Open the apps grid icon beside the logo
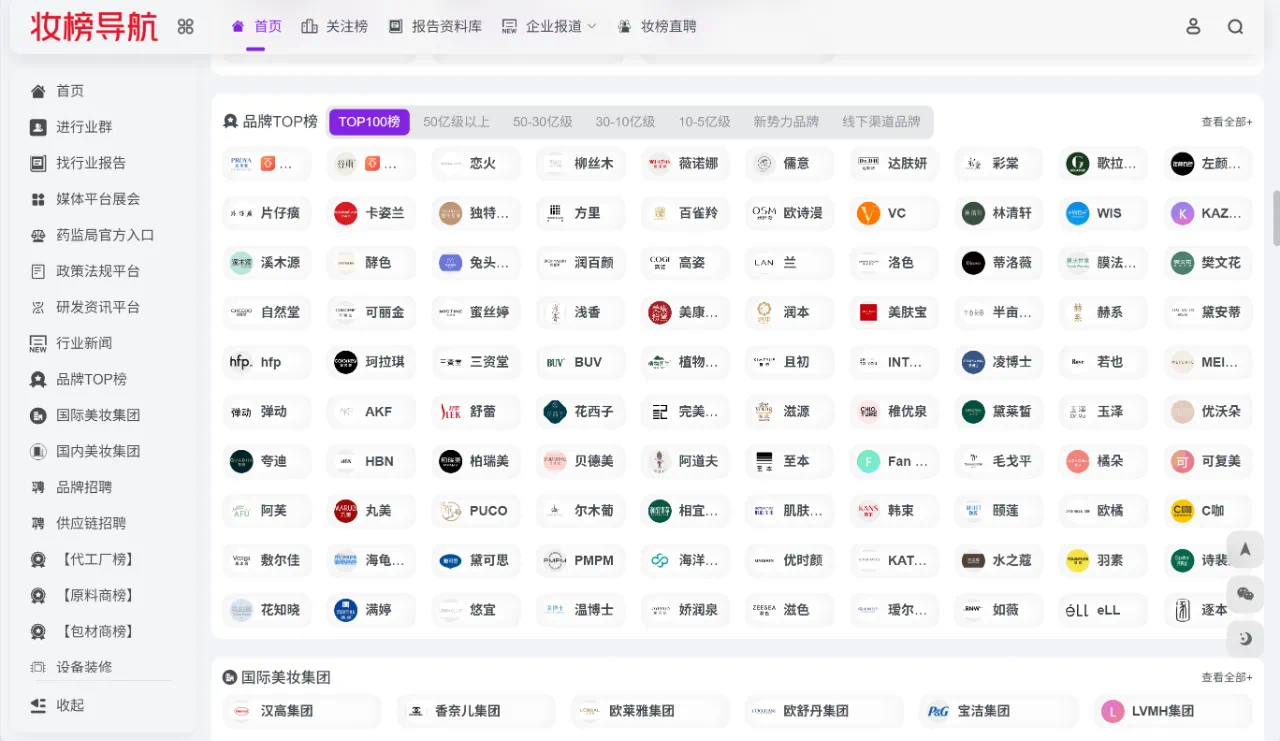Viewport: 1280px width, 741px height. click(x=186, y=27)
